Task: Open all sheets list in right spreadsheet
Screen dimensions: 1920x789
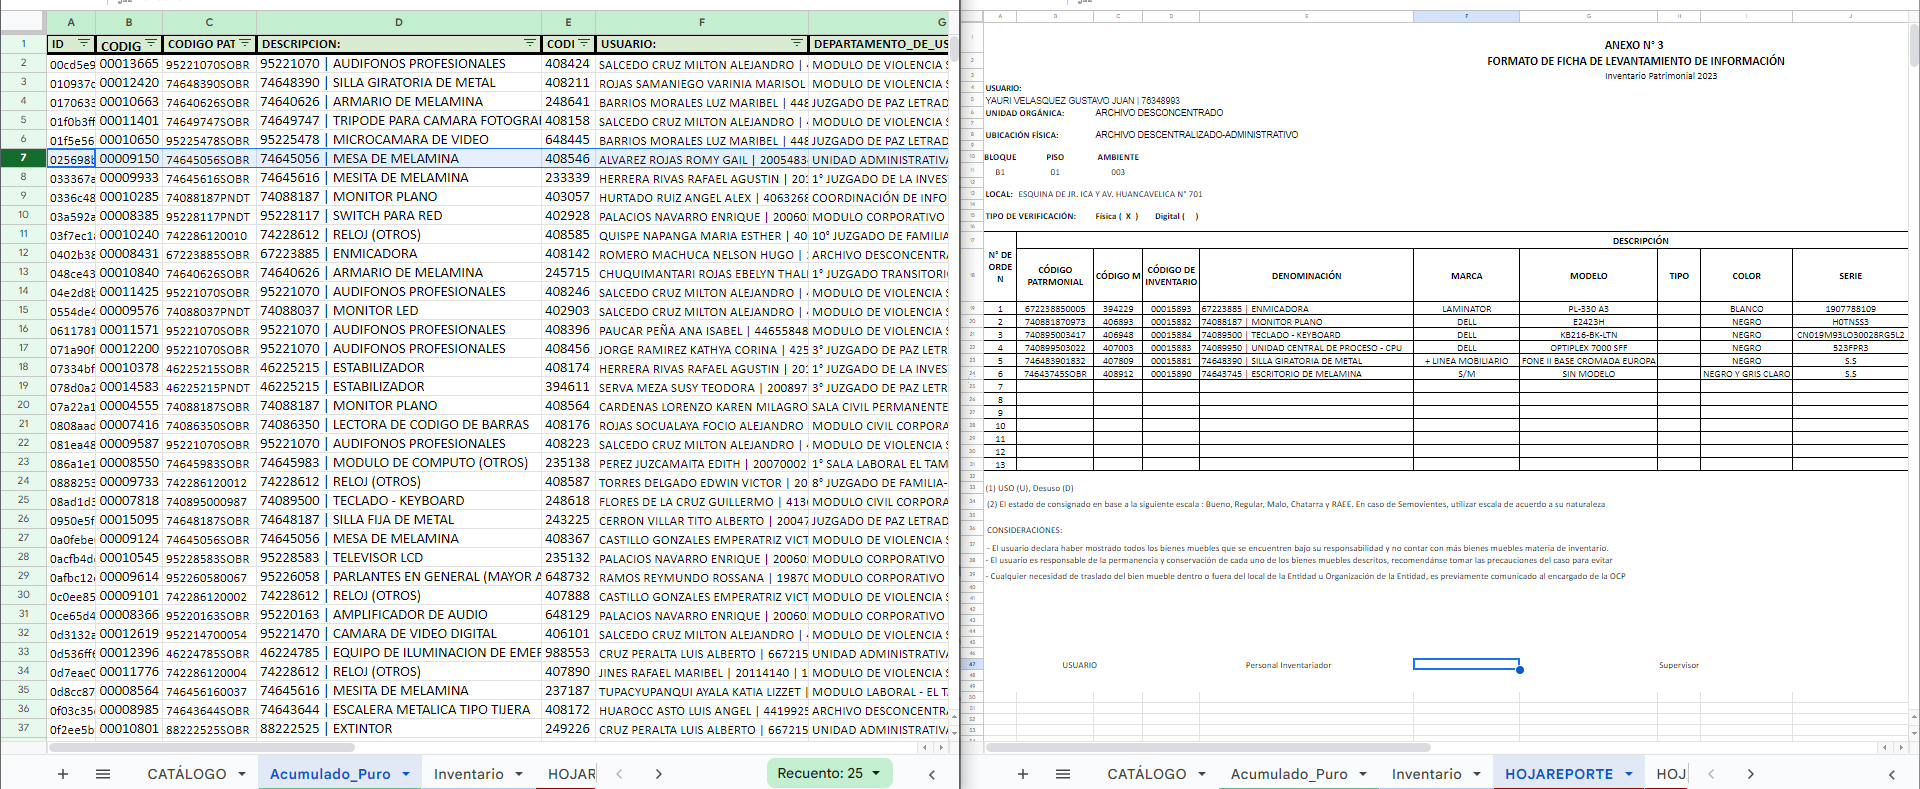Action: [1062, 774]
